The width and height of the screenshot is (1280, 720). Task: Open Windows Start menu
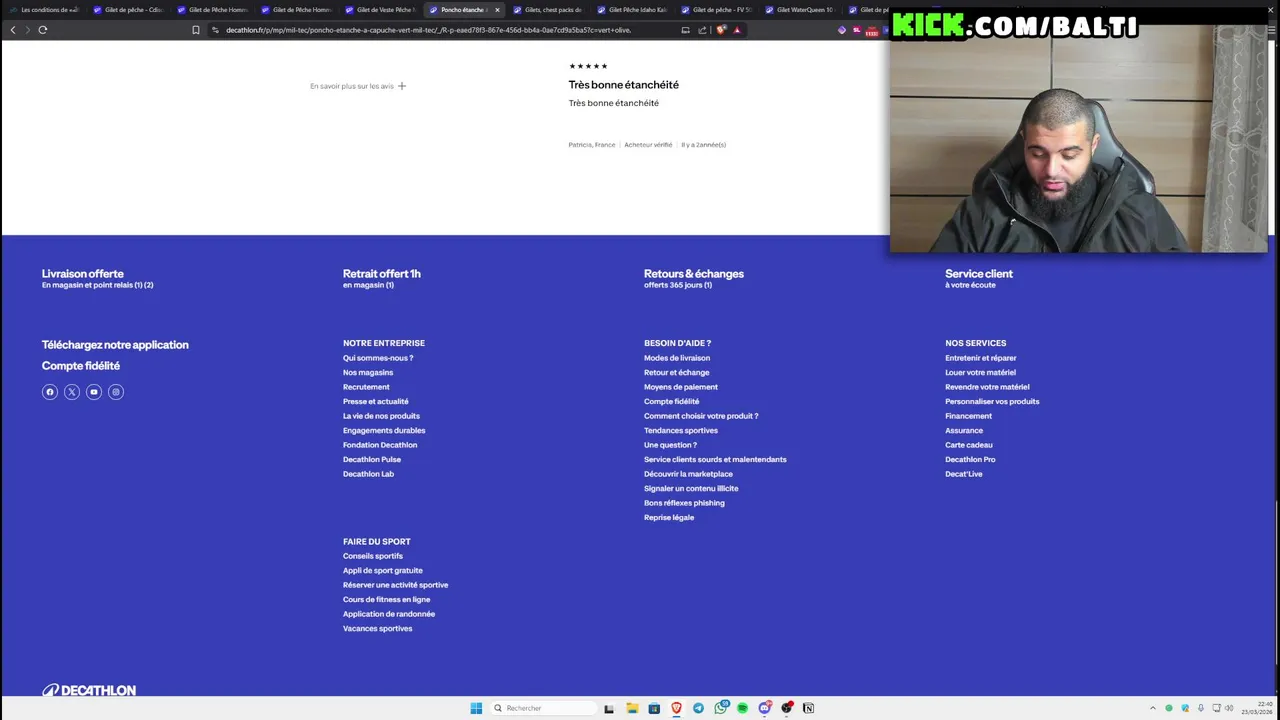pos(476,708)
